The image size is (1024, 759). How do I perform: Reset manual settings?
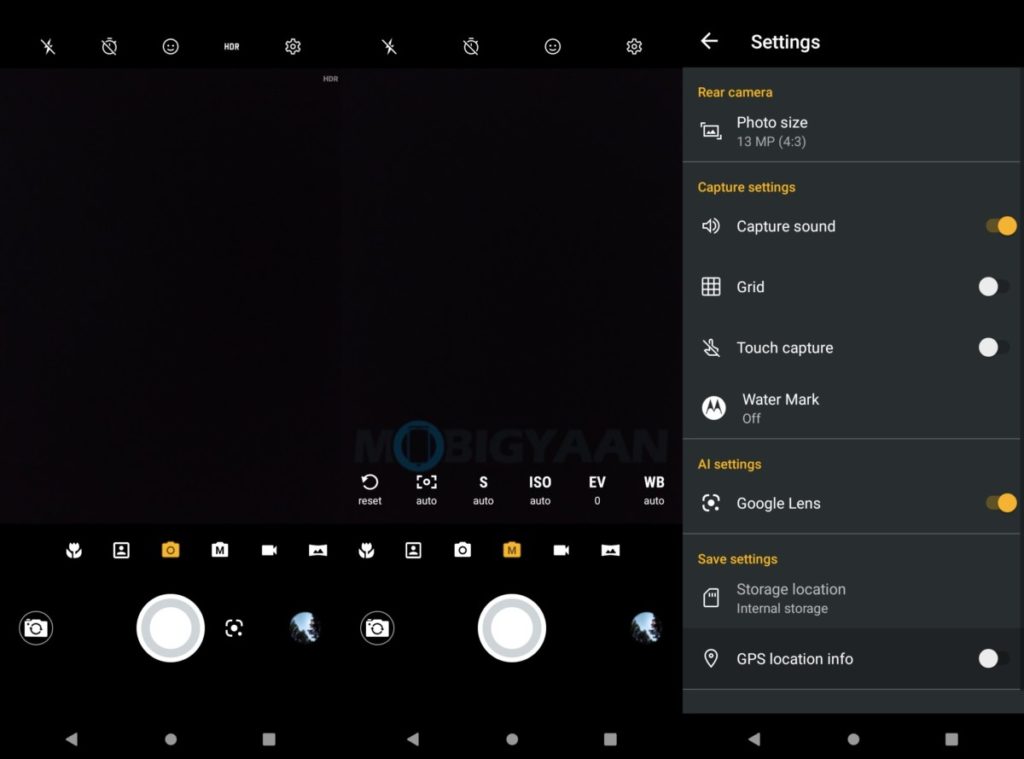click(370, 490)
